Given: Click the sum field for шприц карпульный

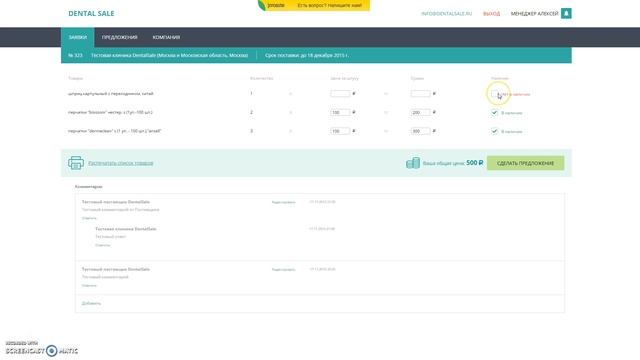Looking at the screenshot, I should (420, 94).
